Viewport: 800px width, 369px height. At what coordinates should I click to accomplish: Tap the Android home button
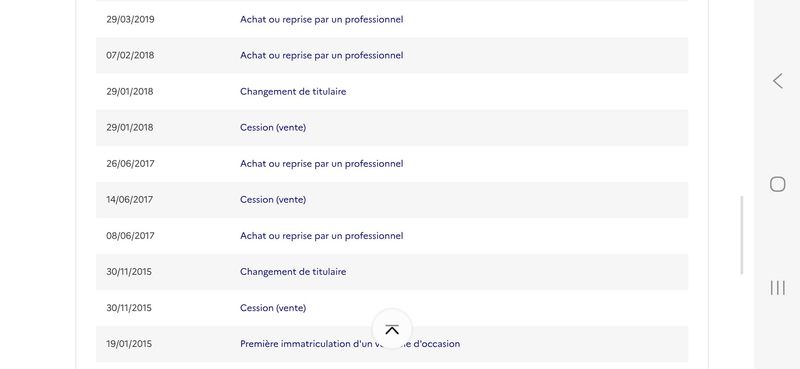coord(778,184)
